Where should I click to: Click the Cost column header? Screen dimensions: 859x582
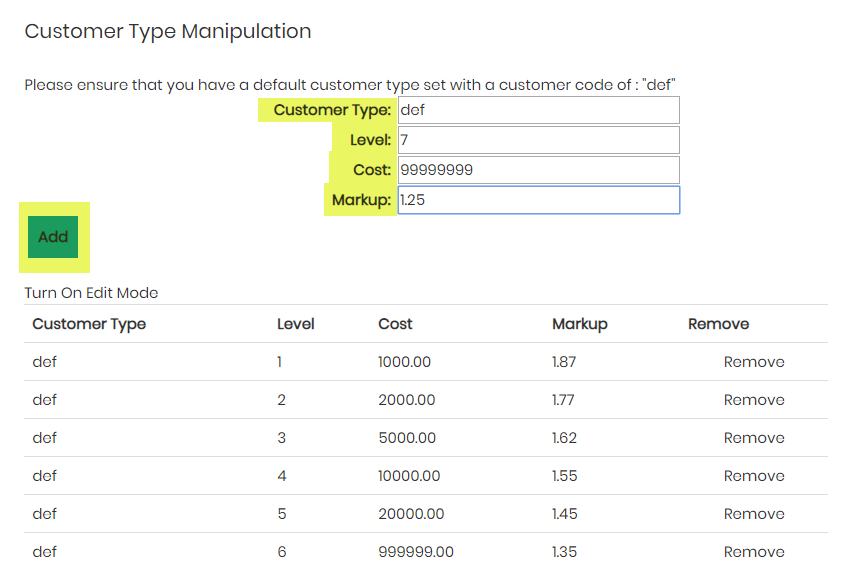[395, 324]
